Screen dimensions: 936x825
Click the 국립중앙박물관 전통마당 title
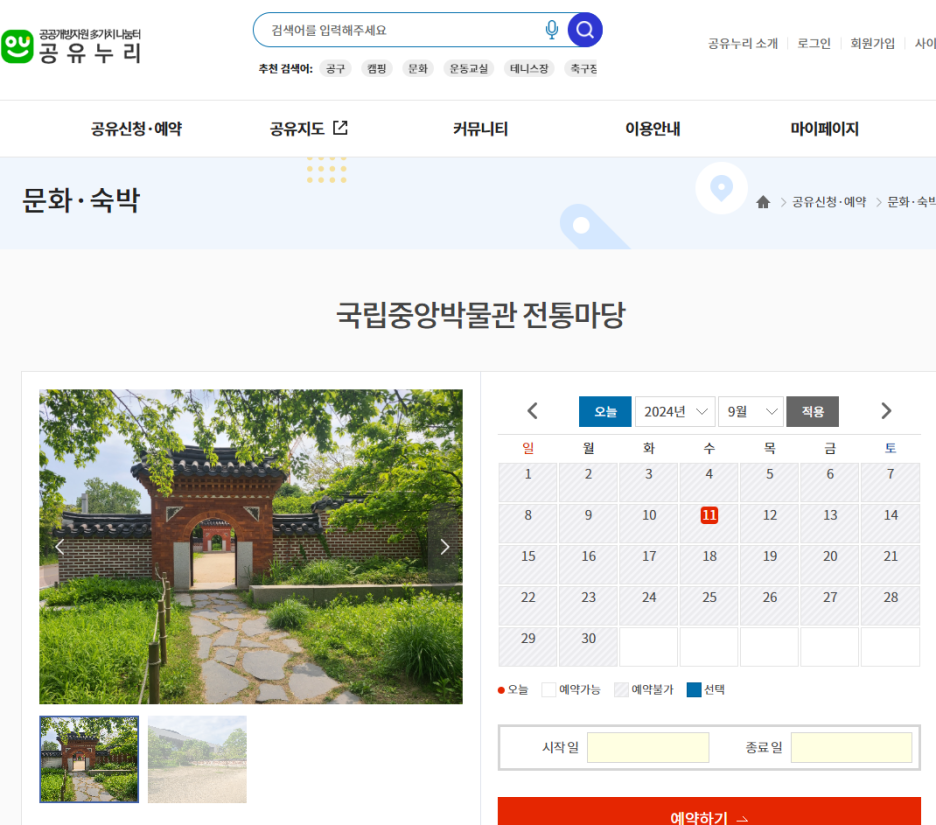pyautogui.click(x=481, y=315)
